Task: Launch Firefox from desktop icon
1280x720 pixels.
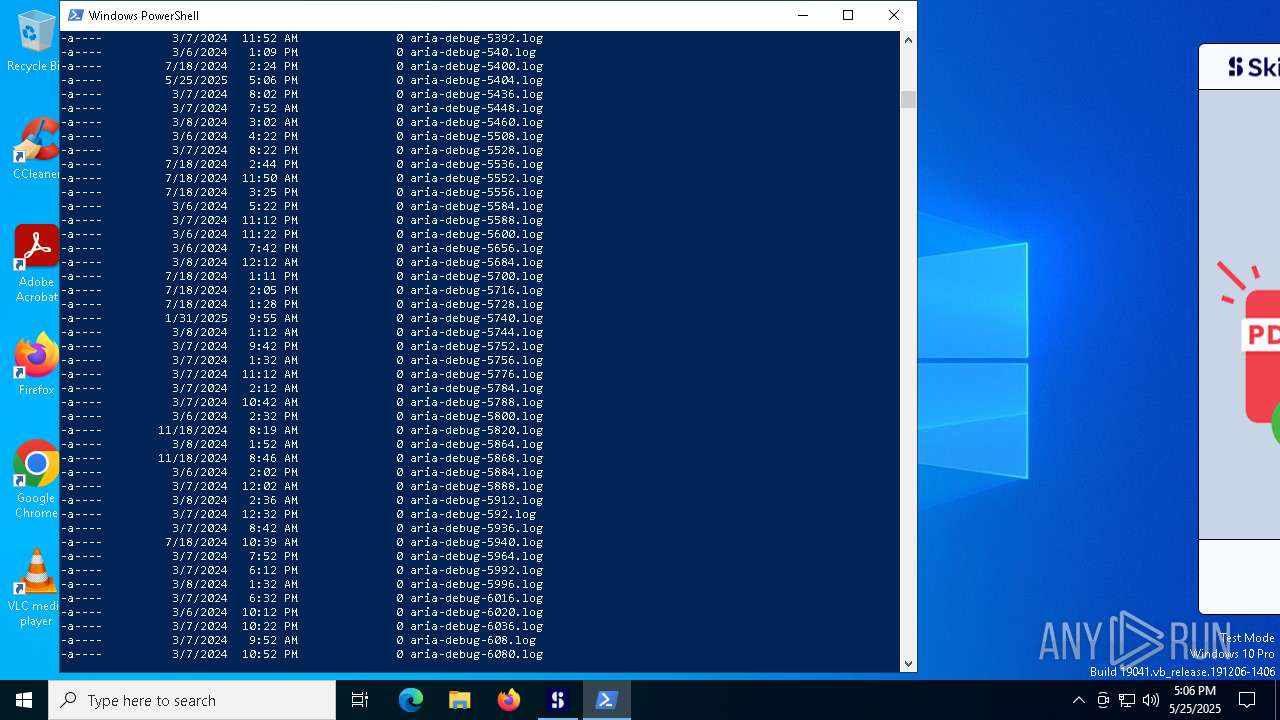Action: click(x=36, y=364)
